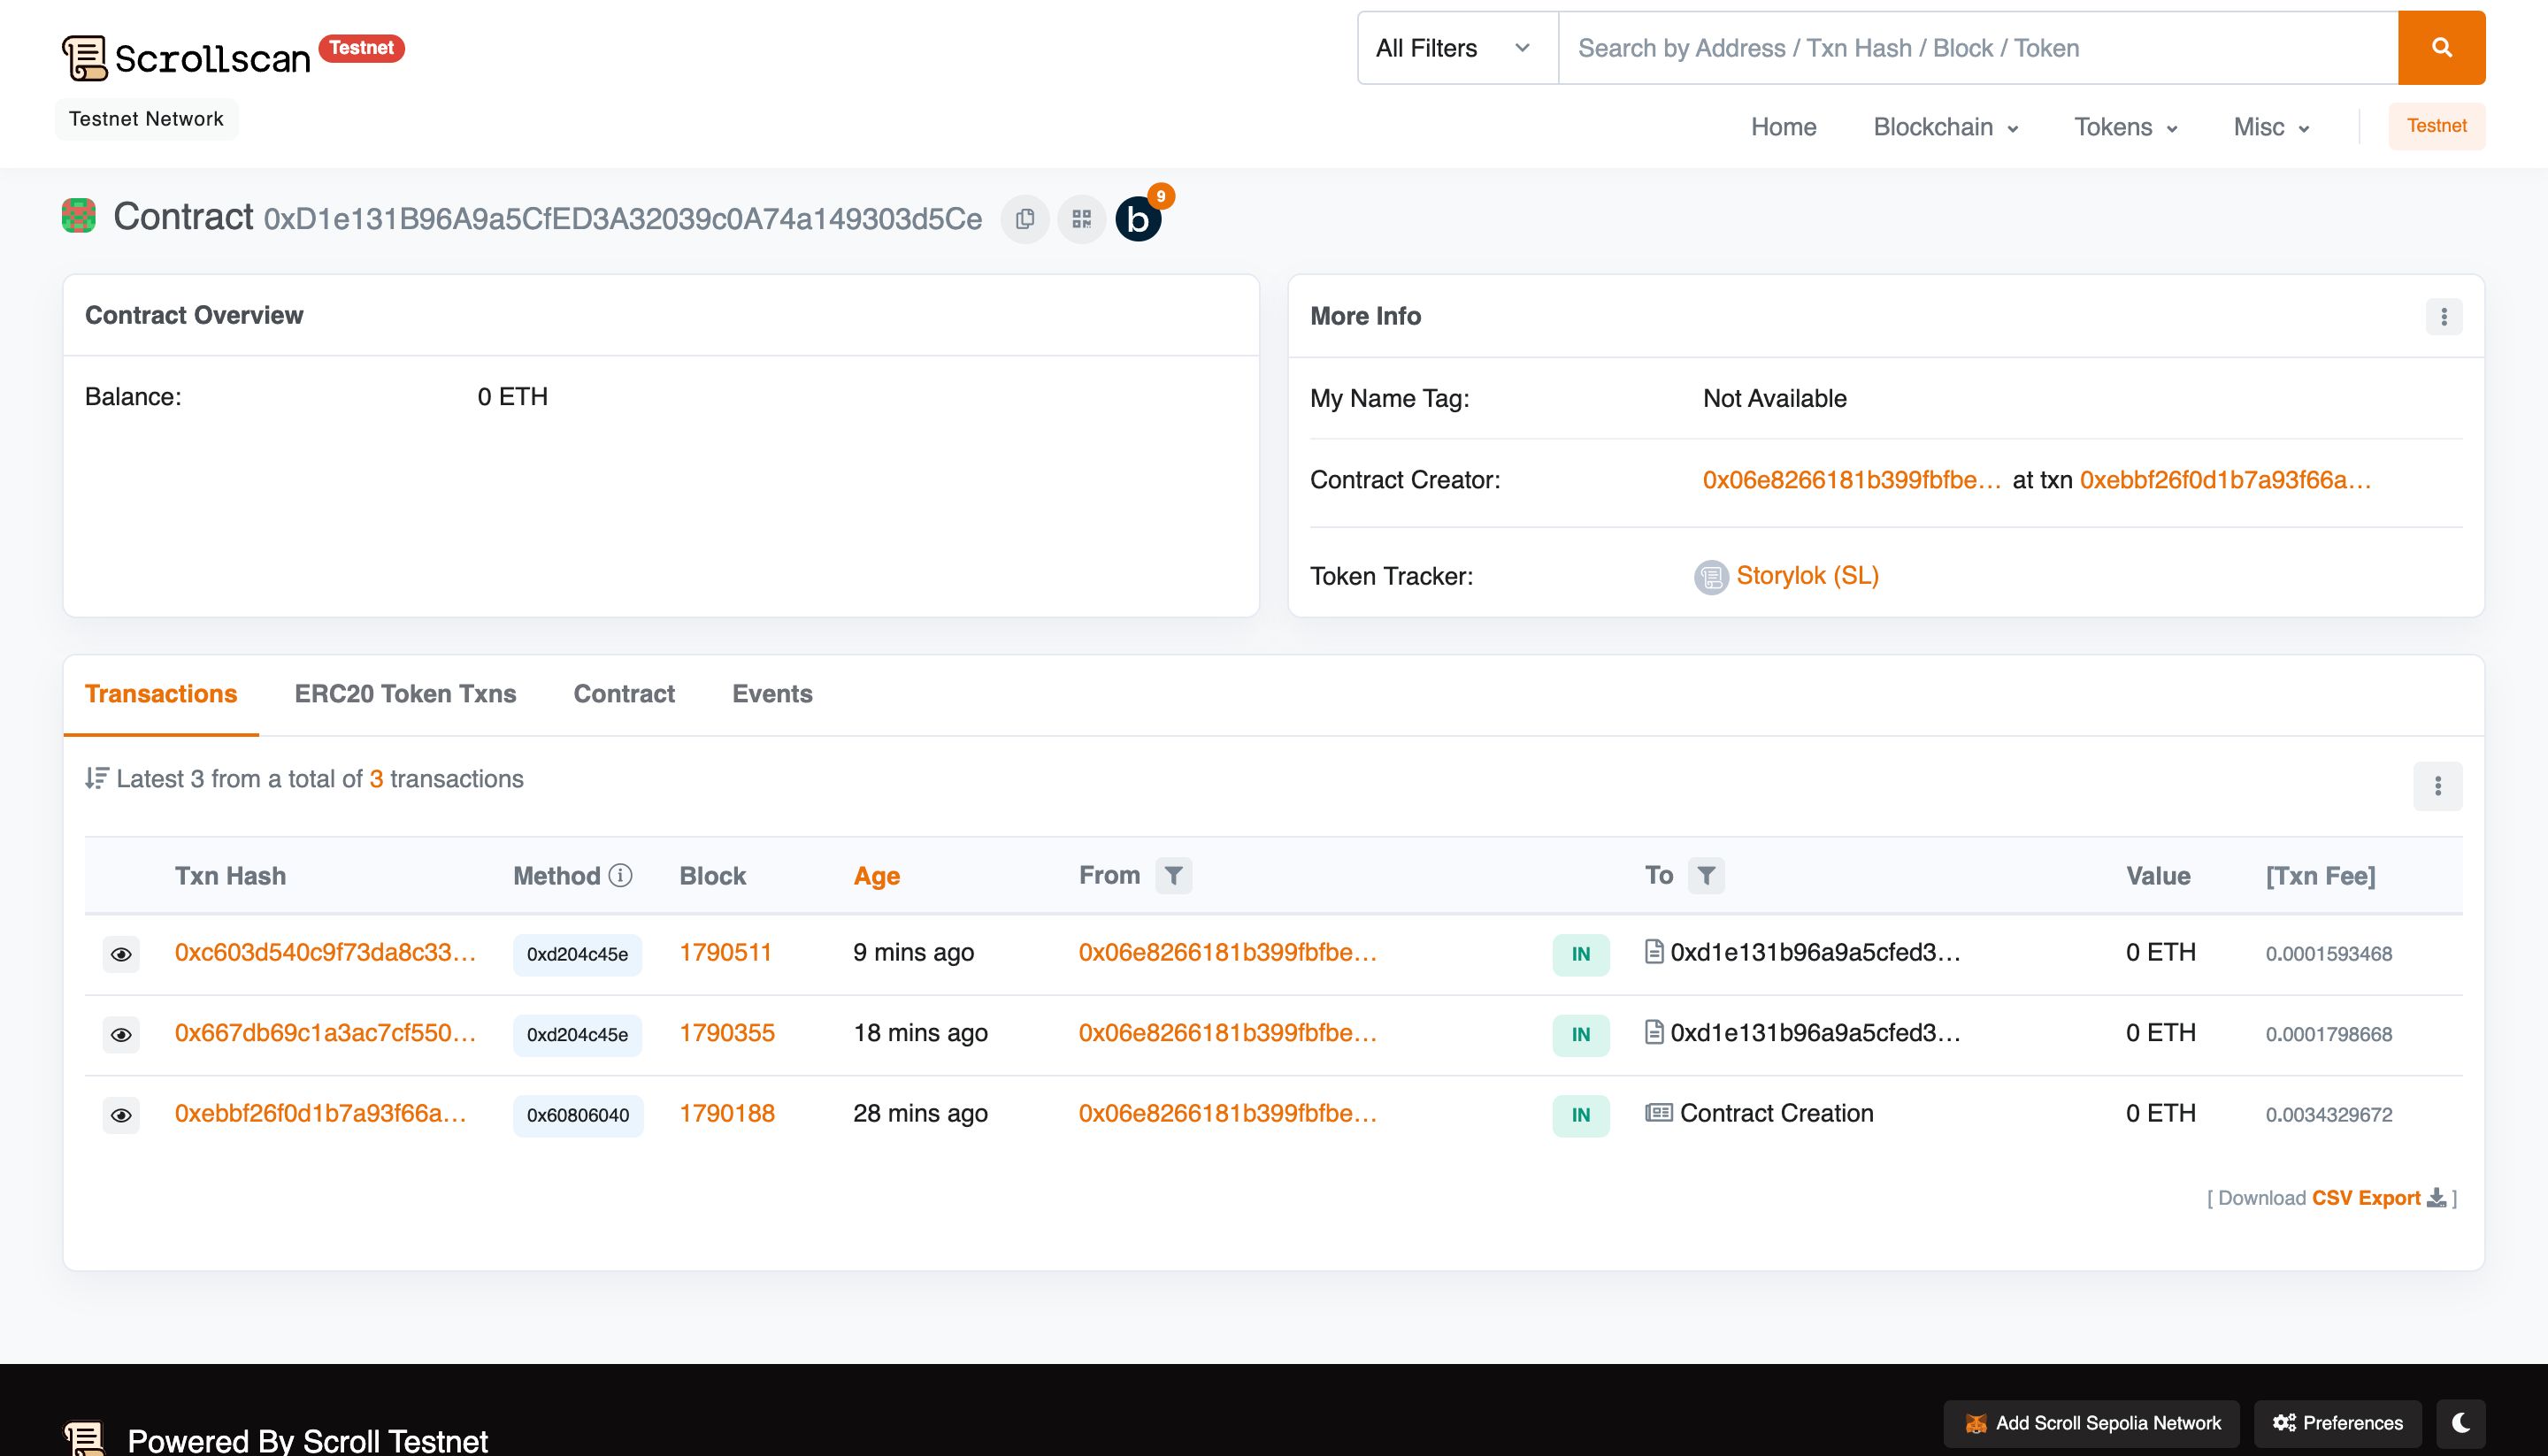Filter by From address
Screen dimensions: 2548x1456
(1174, 876)
